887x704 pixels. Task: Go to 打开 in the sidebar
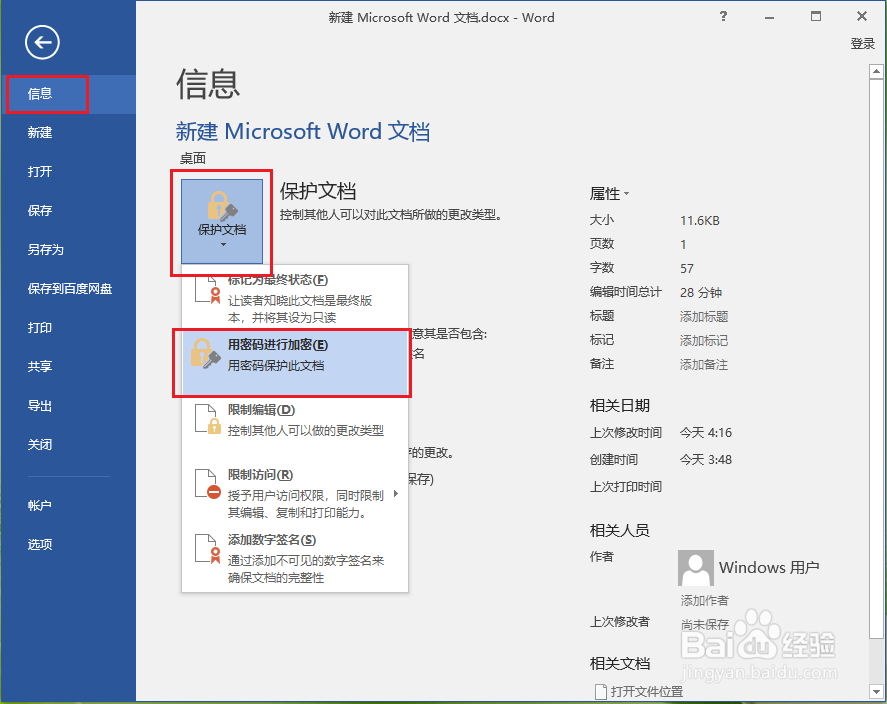click(68, 172)
